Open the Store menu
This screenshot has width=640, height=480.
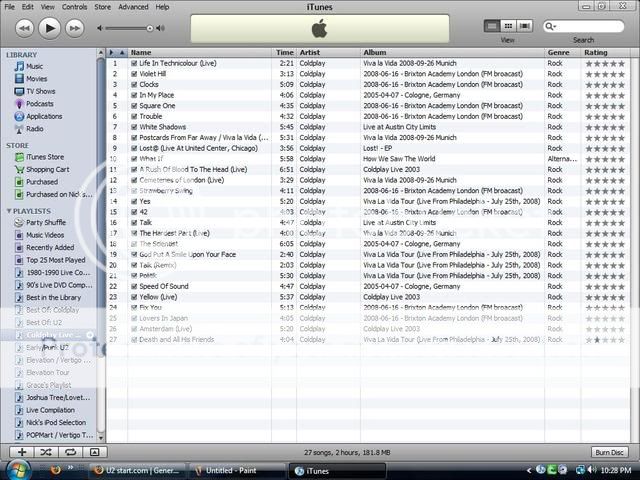pos(102,7)
